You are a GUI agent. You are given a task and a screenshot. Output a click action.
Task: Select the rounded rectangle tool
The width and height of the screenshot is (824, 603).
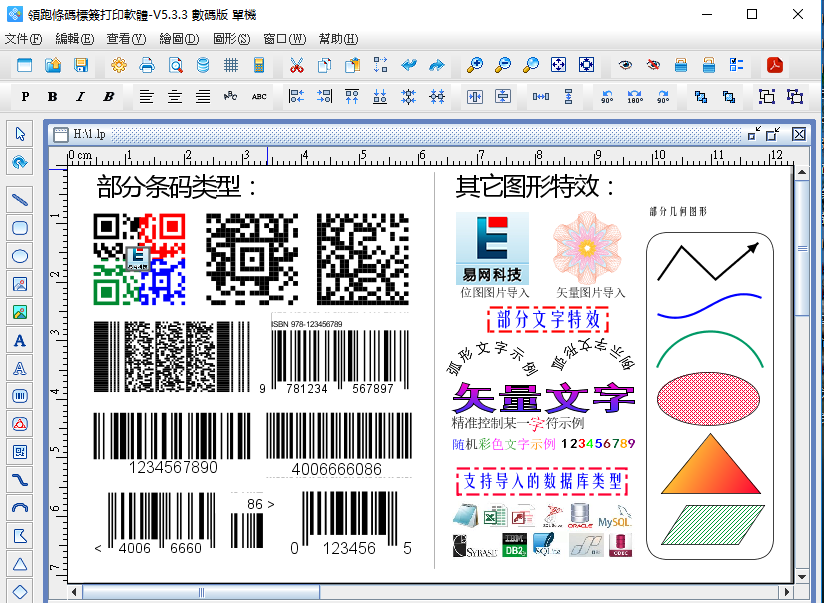(20, 228)
